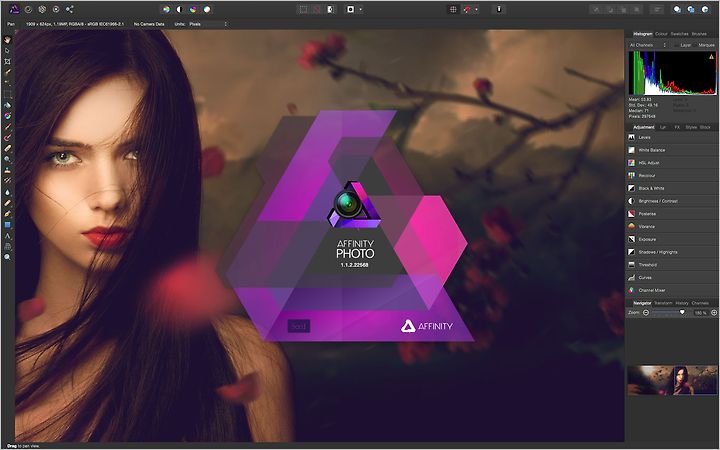
Task: Click the Navigator zoom percentage field
Action: (700, 313)
